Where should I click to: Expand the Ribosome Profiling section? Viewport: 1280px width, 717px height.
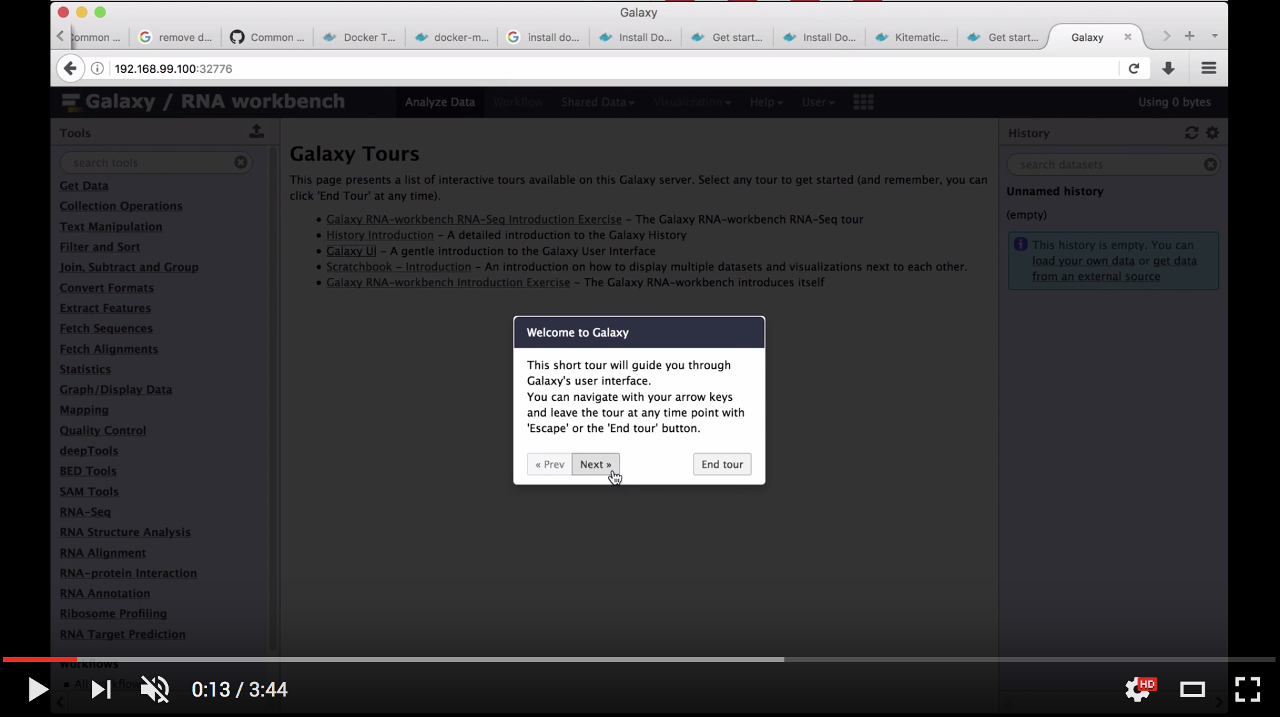113,613
